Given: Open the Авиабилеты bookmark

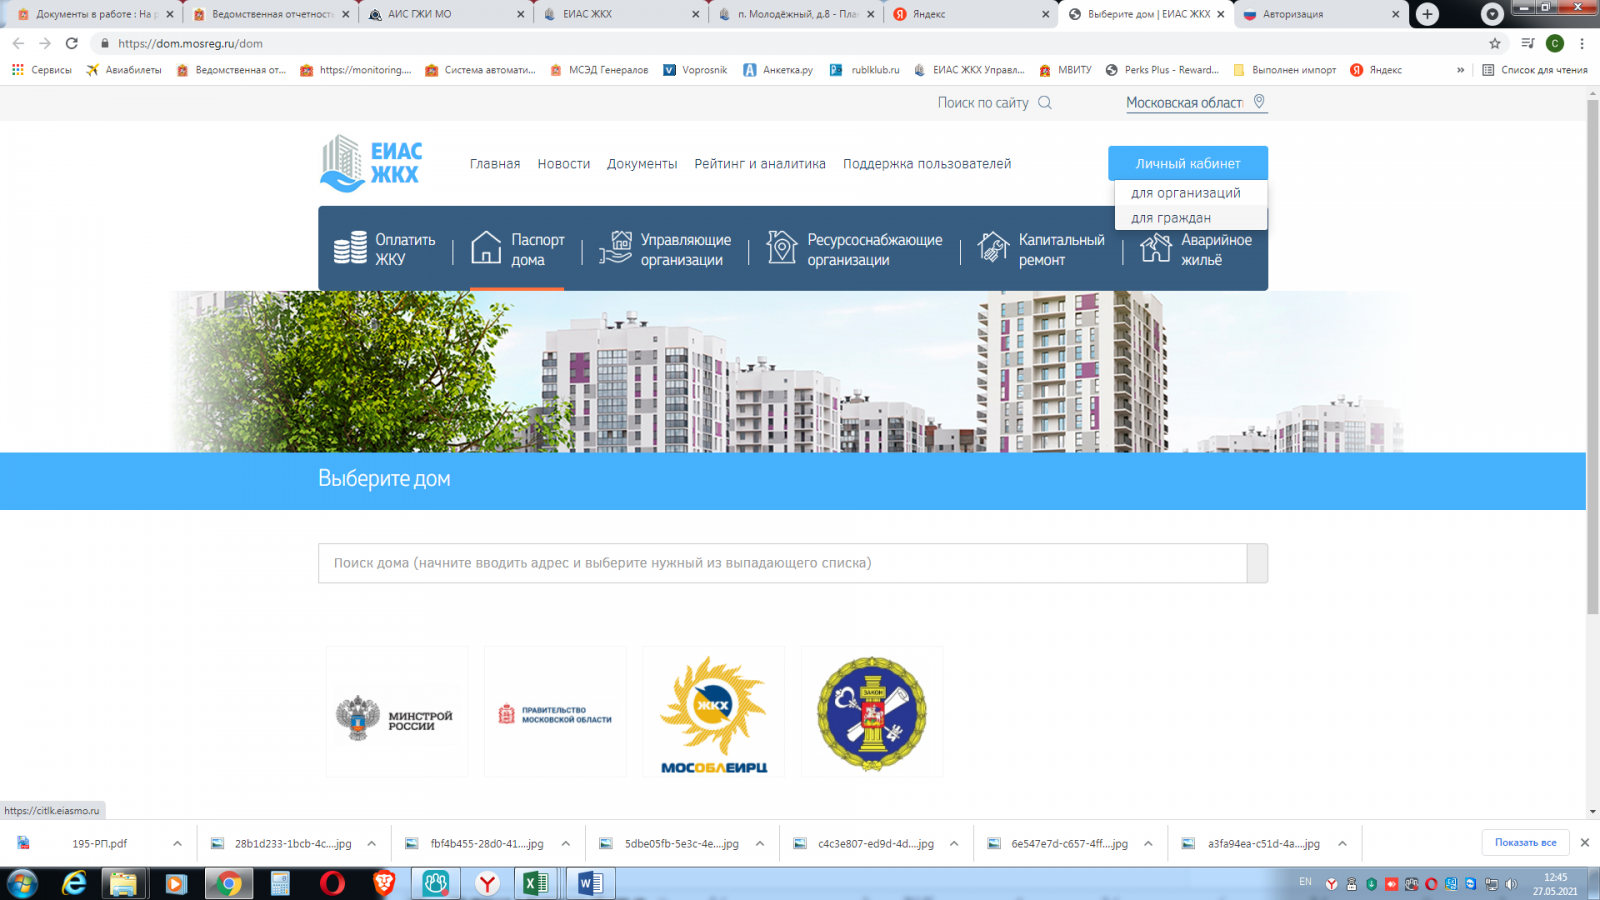Looking at the screenshot, I should pyautogui.click(x=124, y=70).
